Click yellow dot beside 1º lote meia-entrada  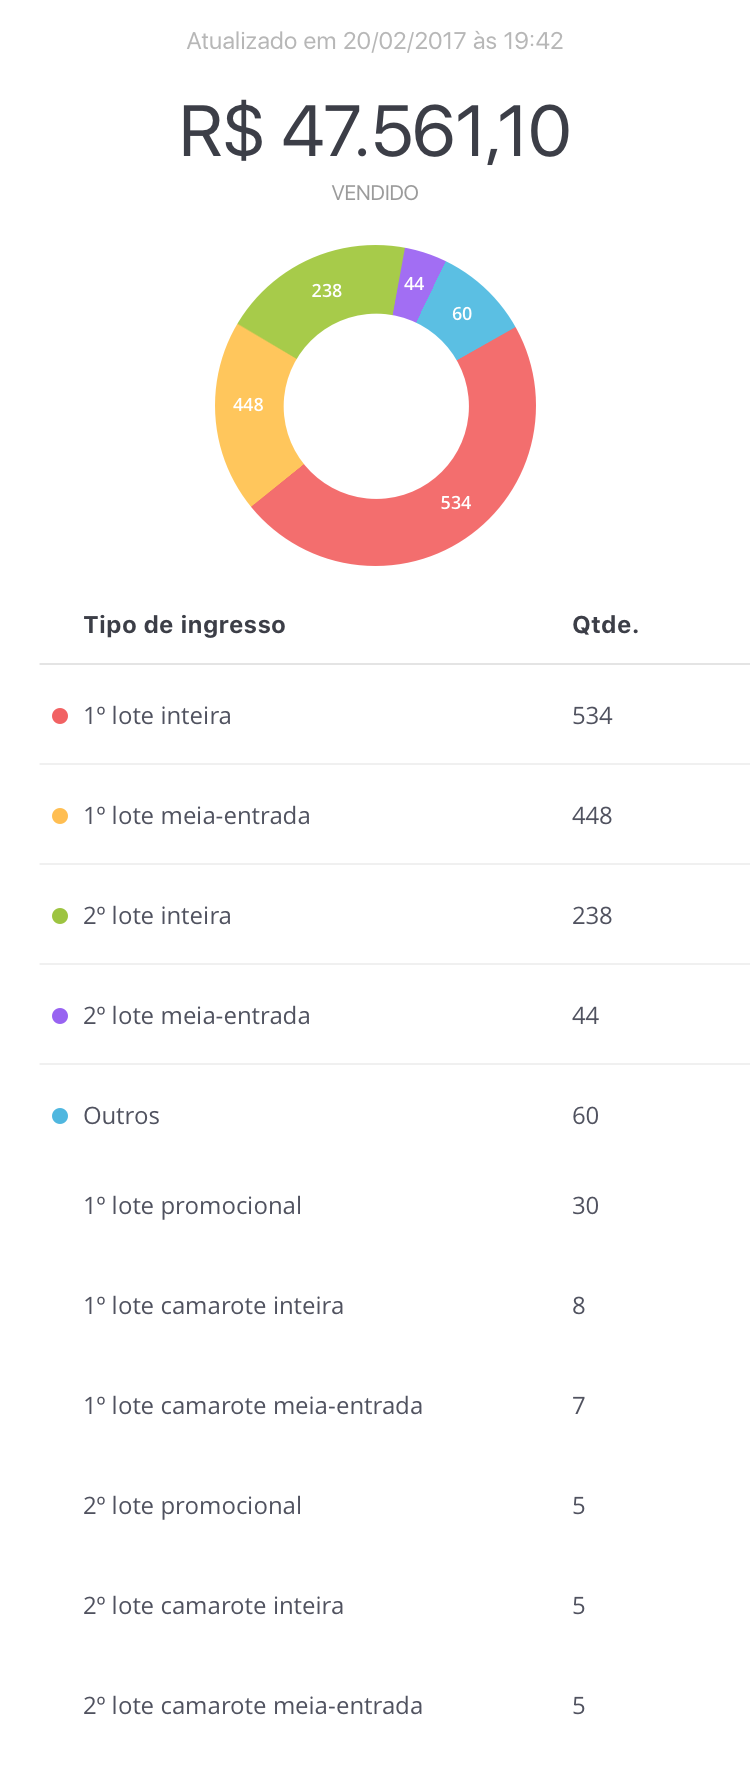tap(60, 816)
